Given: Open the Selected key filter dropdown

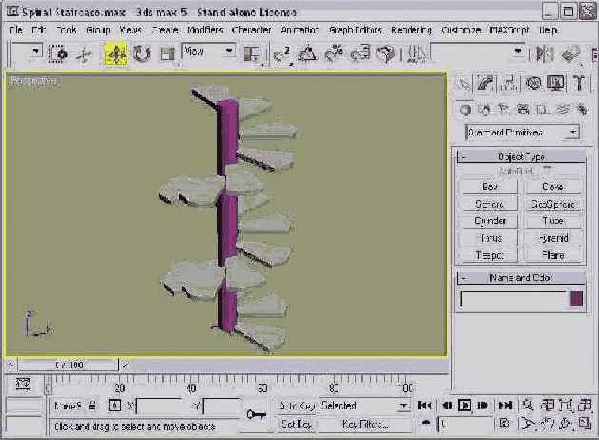Looking at the screenshot, I should click(x=403, y=406).
